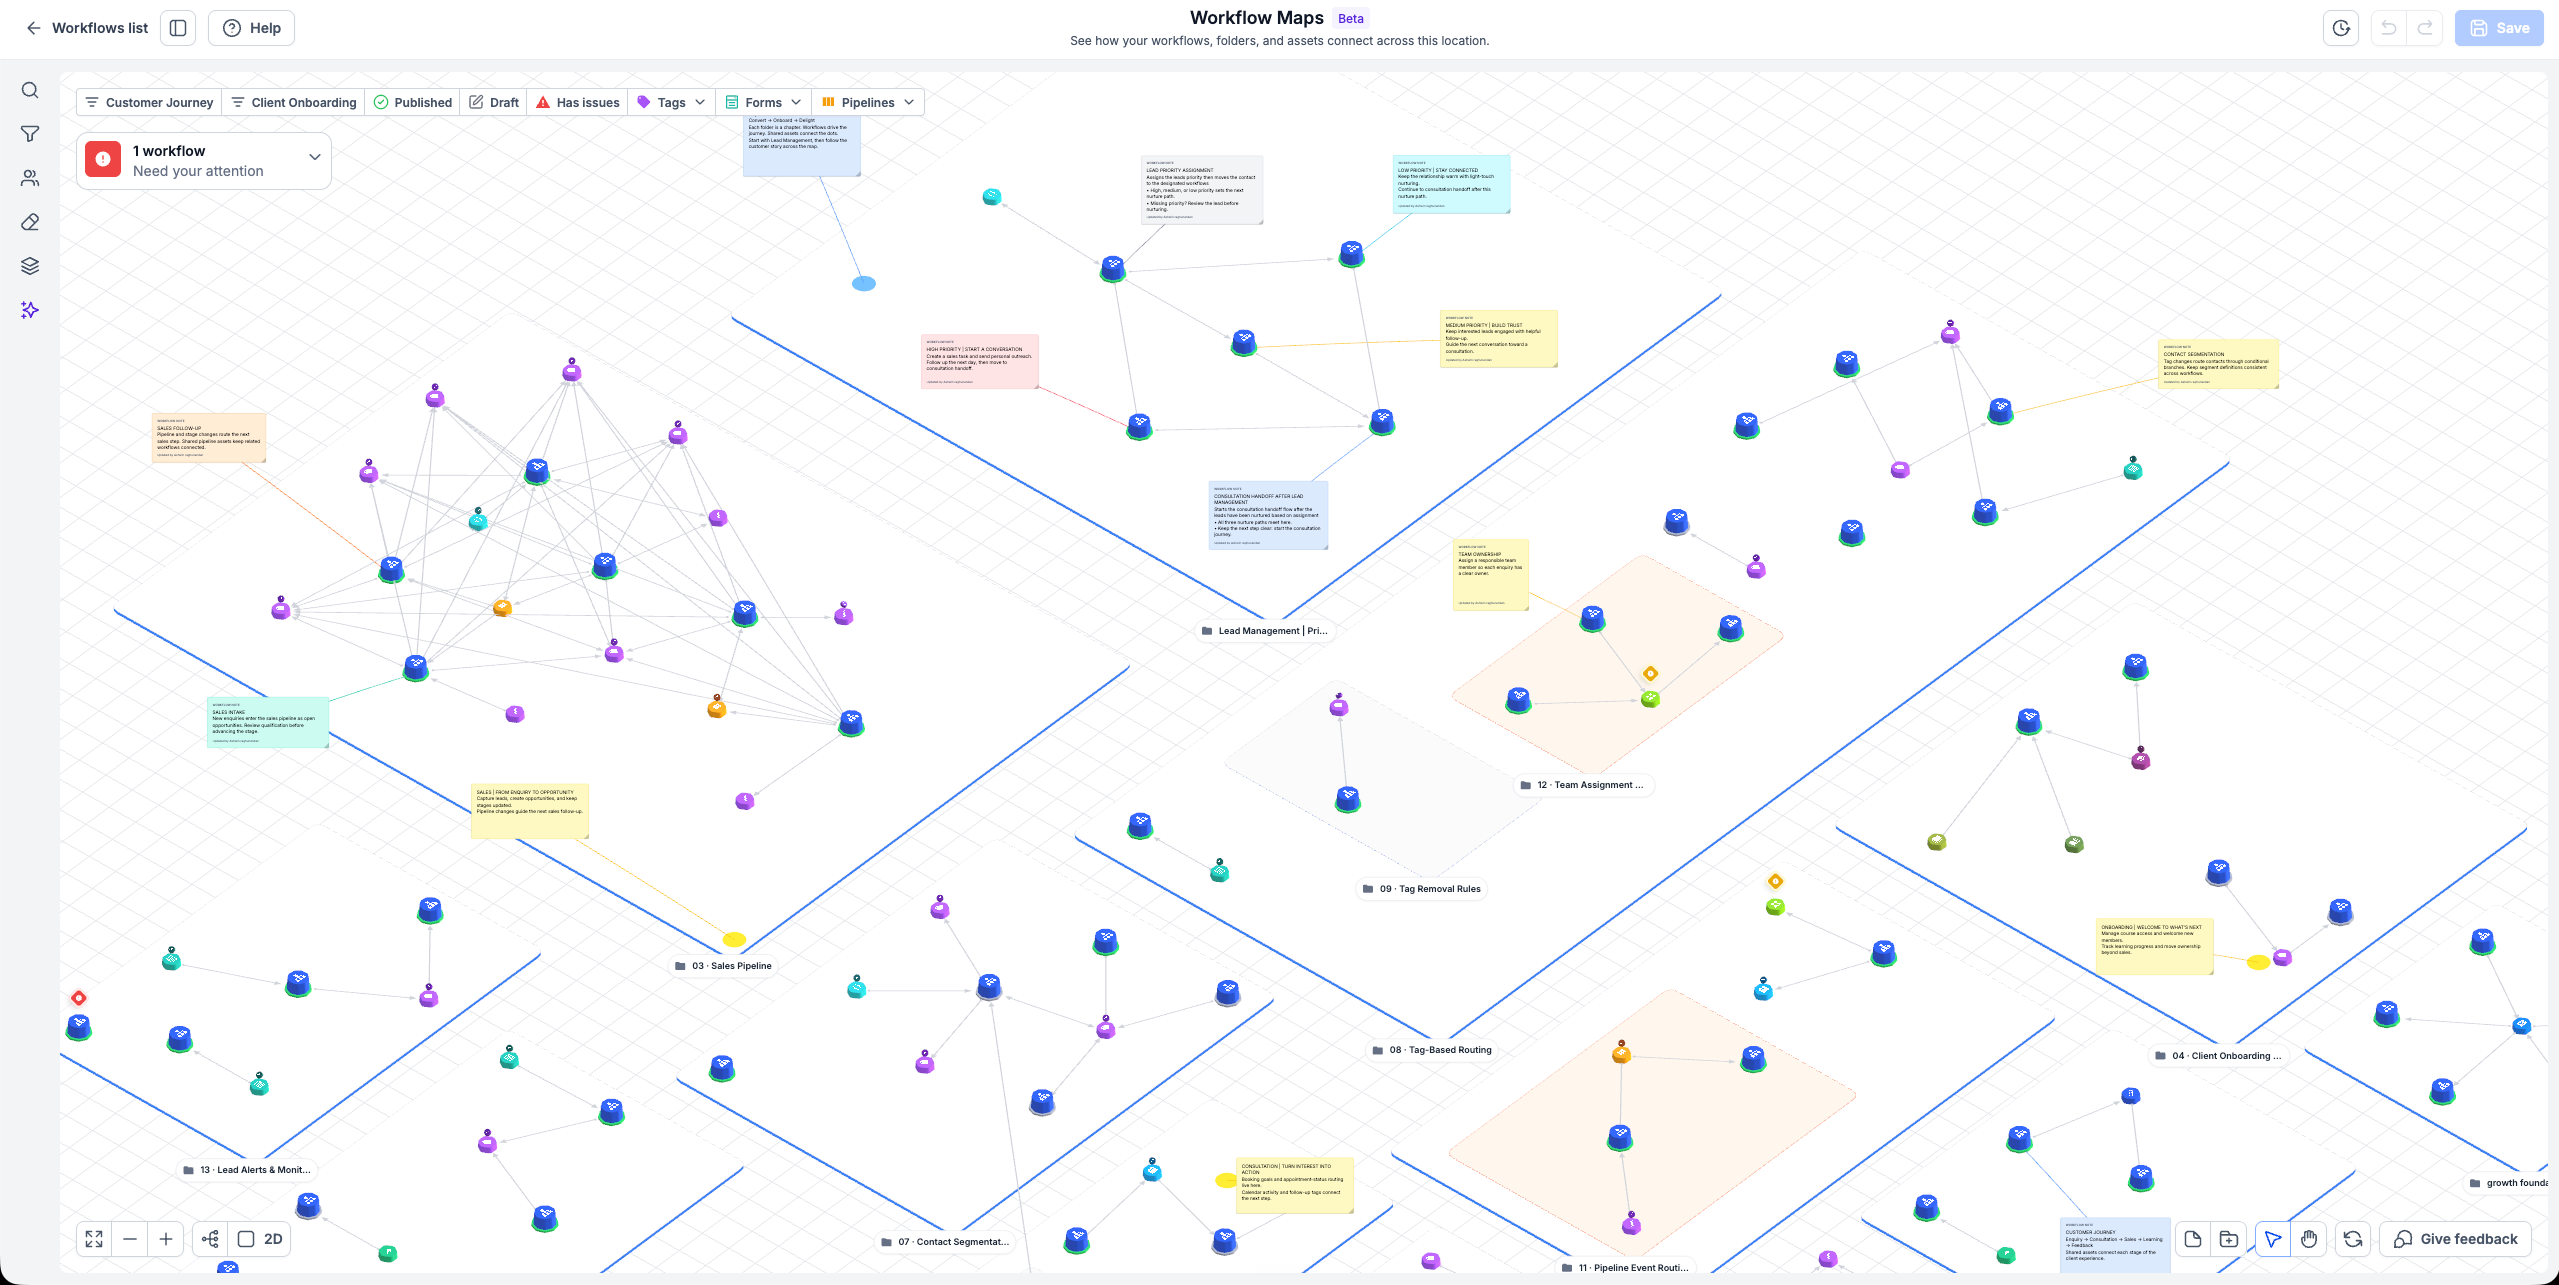
Task: Refresh the map with the sync icon
Action: tap(2353, 1239)
